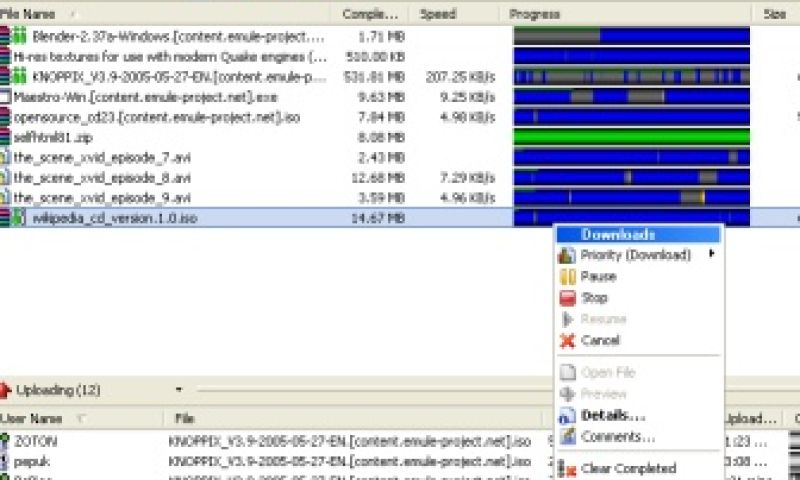Click the red Stop icon in the menu
This screenshot has width=800, height=480.
pyautogui.click(x=567, y=298)
